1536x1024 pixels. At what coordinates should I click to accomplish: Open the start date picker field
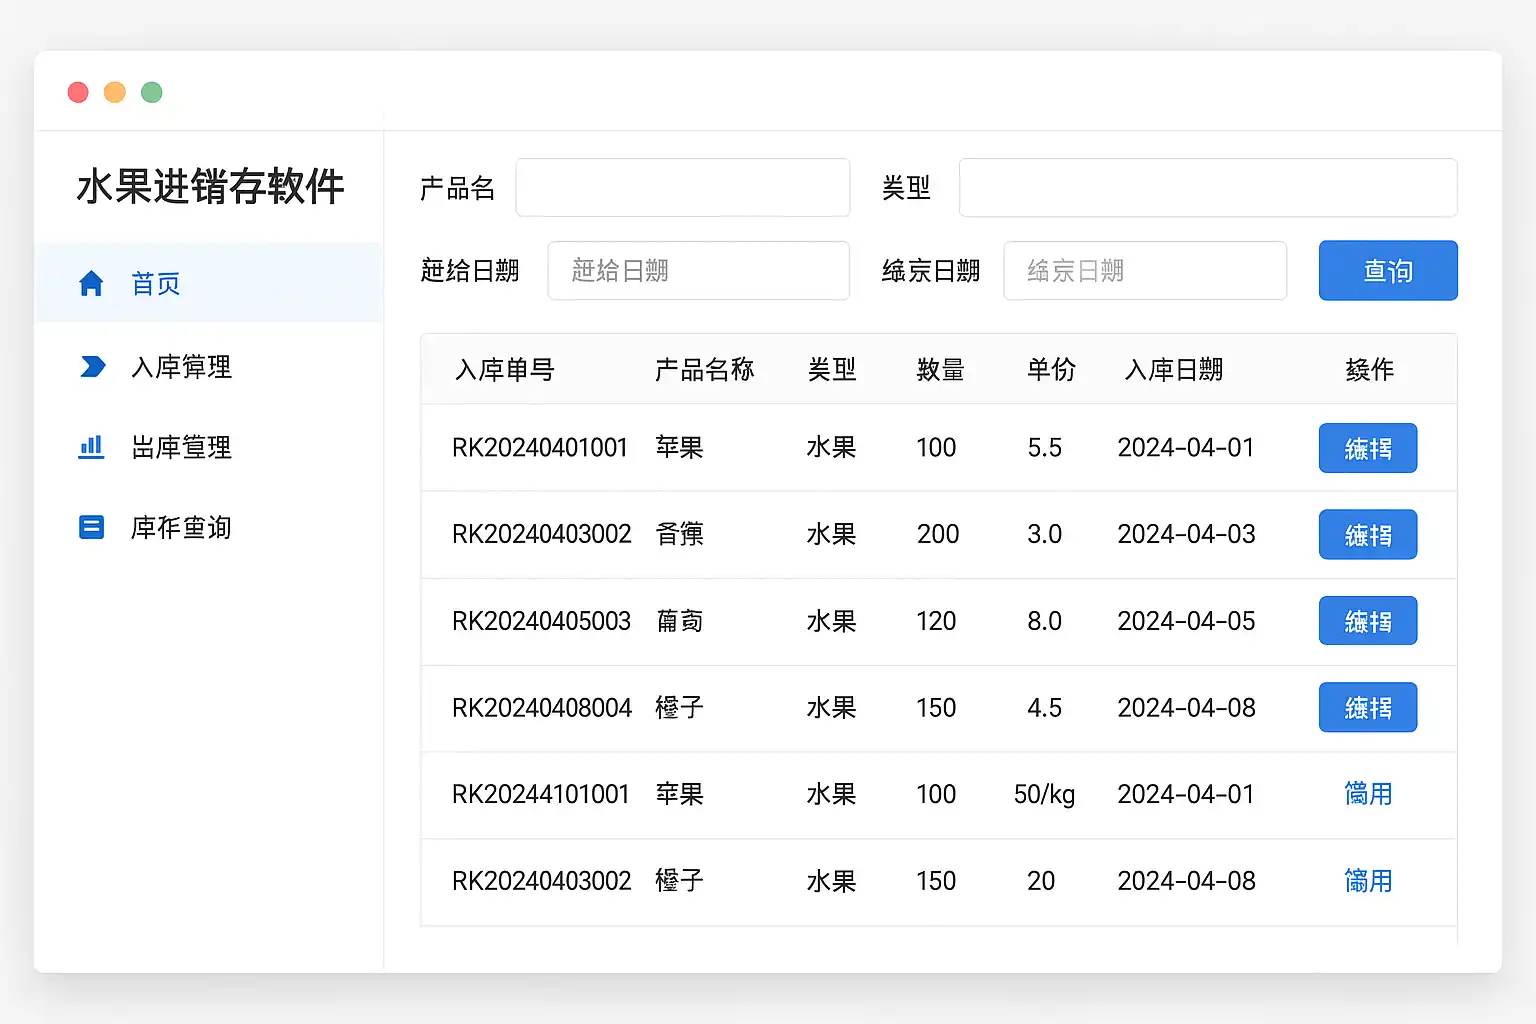click(x=698, y=270)
